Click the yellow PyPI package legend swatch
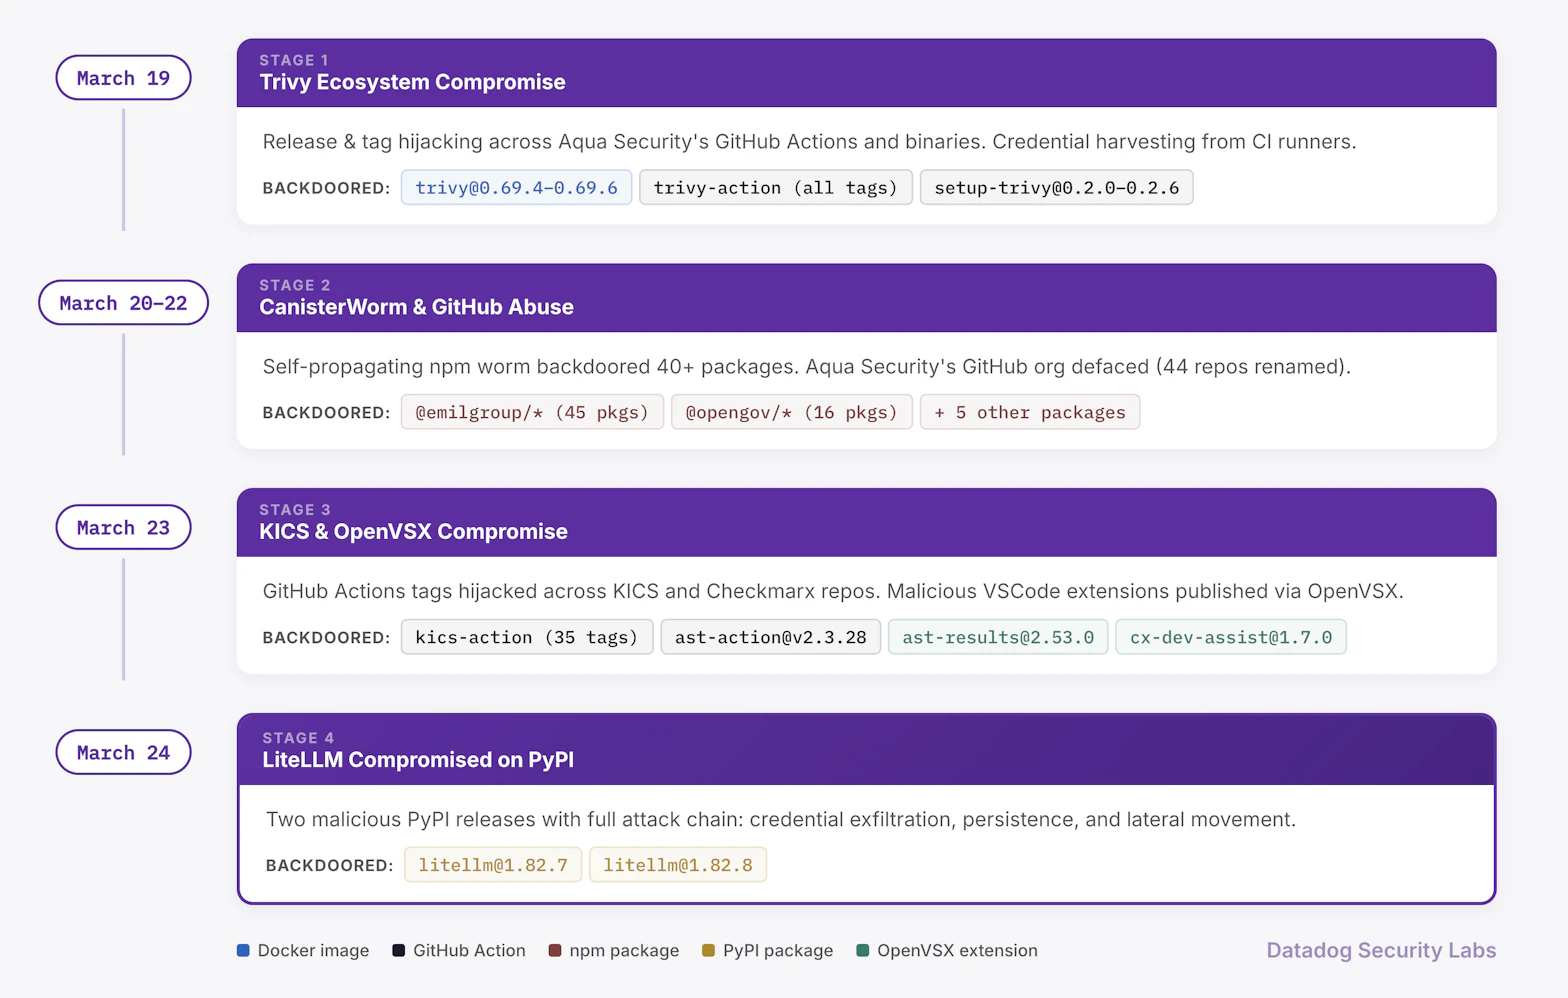This screenshot has height=998, width=1568. pos(709,950)
